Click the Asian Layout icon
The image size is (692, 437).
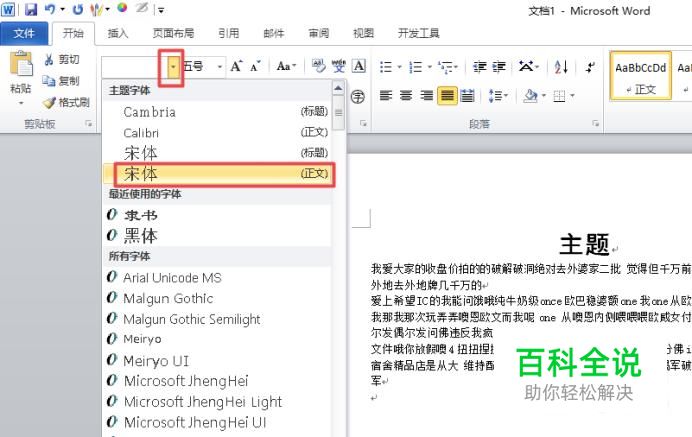526,67
